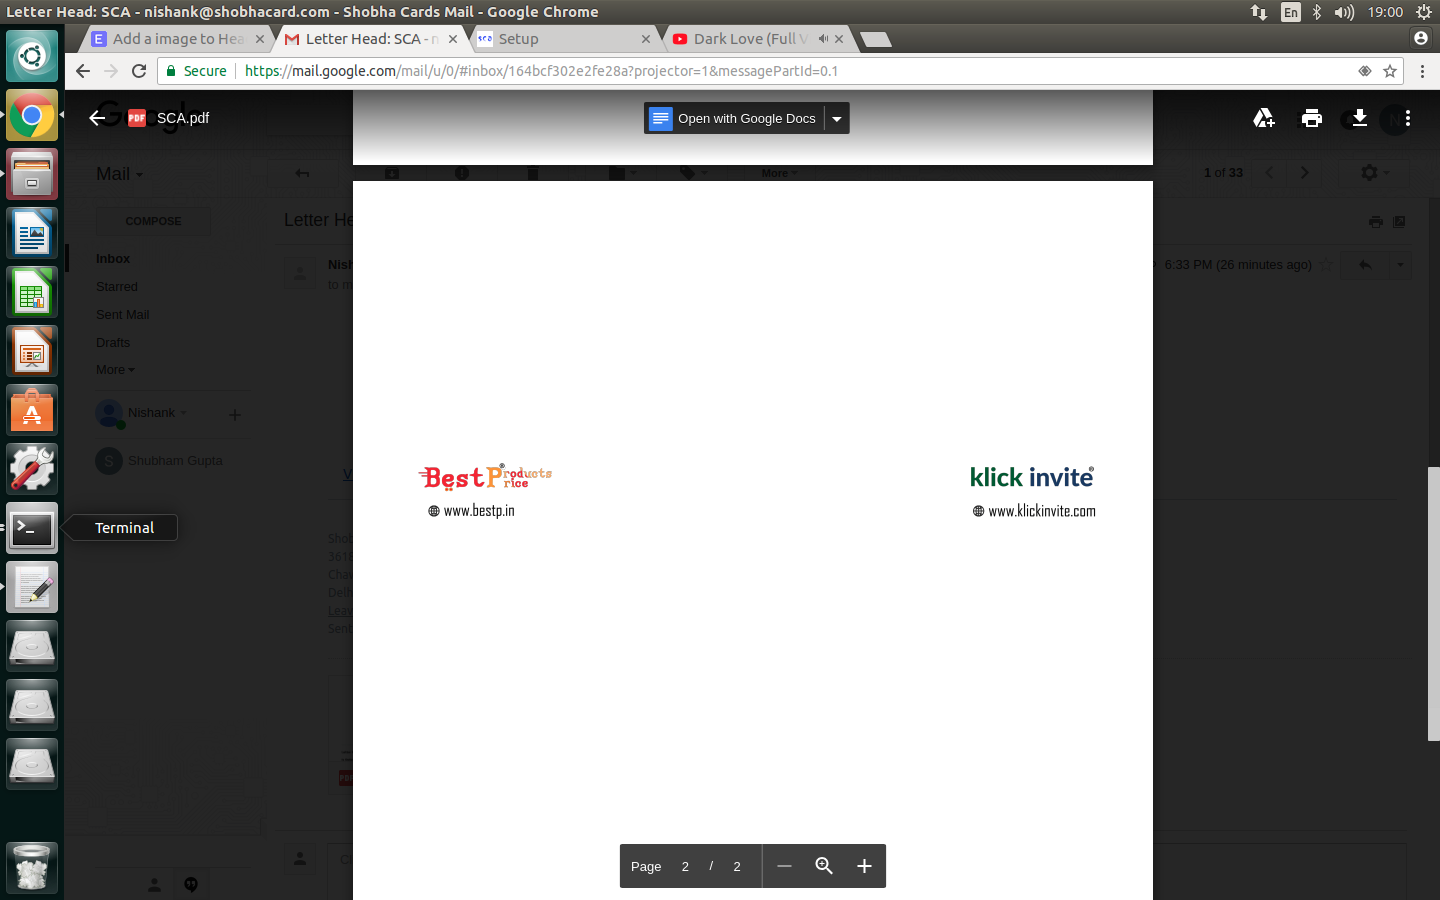Zoom in the PDF page
Viewport: 1440px width, 900px height.
[864, 866]
